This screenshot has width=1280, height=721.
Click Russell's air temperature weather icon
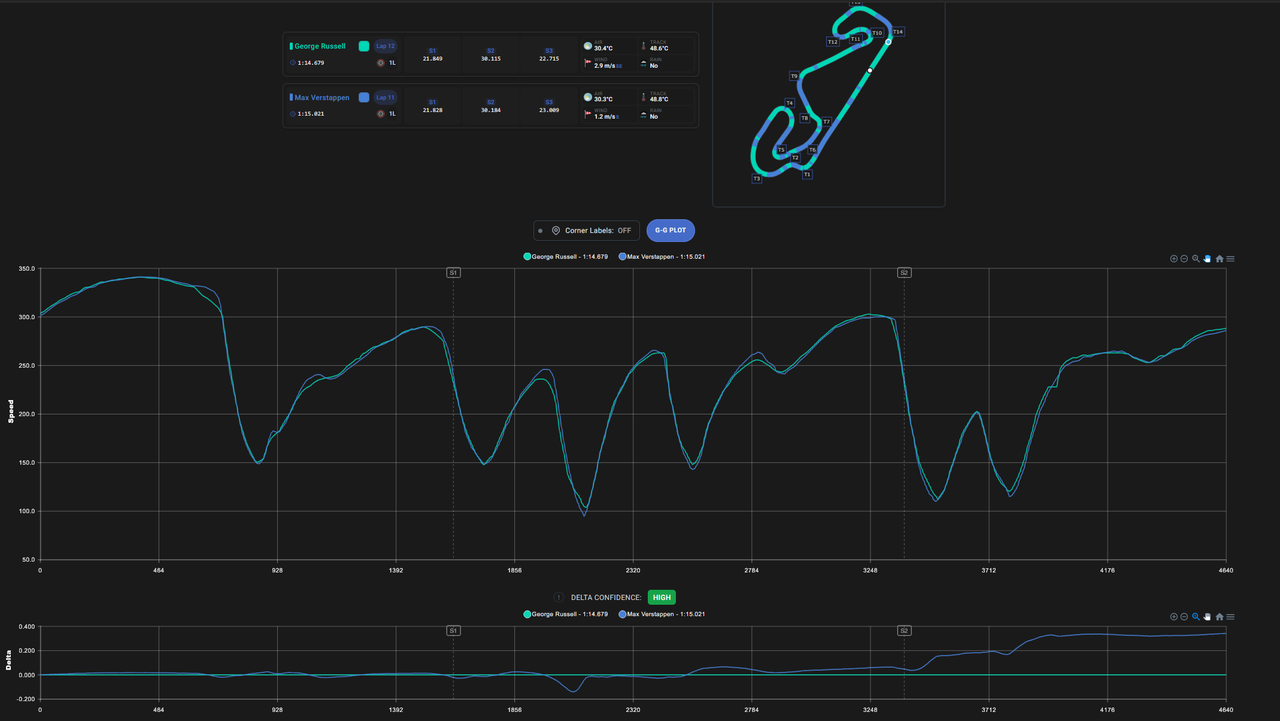coord(587,45)
